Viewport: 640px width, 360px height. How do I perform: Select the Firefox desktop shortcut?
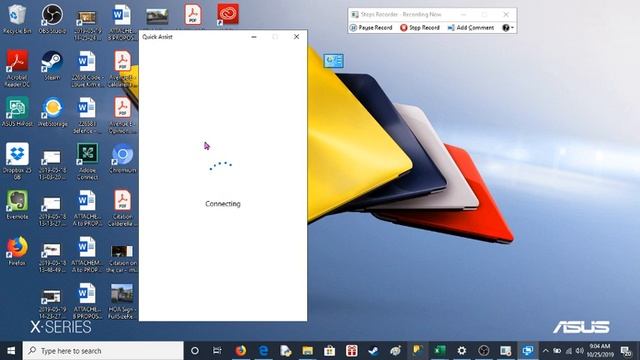point(17,251)
